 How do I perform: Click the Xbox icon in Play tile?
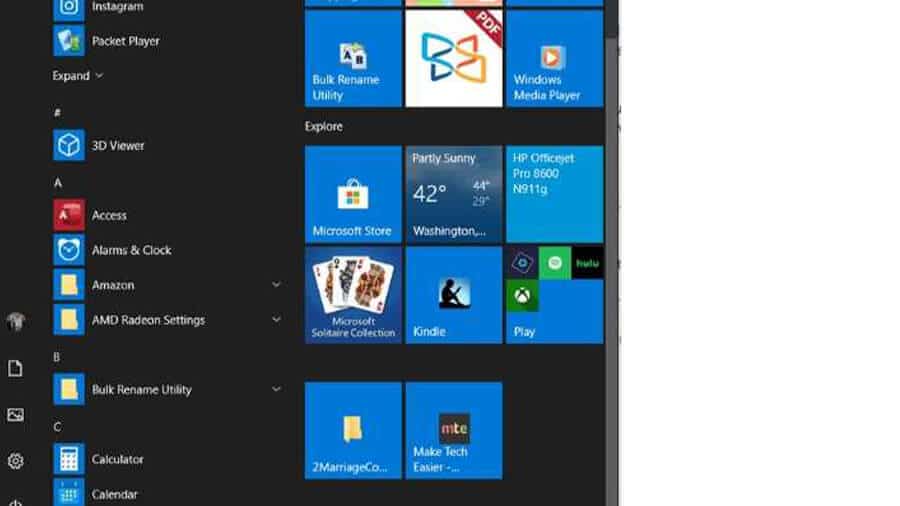point(522,296)
